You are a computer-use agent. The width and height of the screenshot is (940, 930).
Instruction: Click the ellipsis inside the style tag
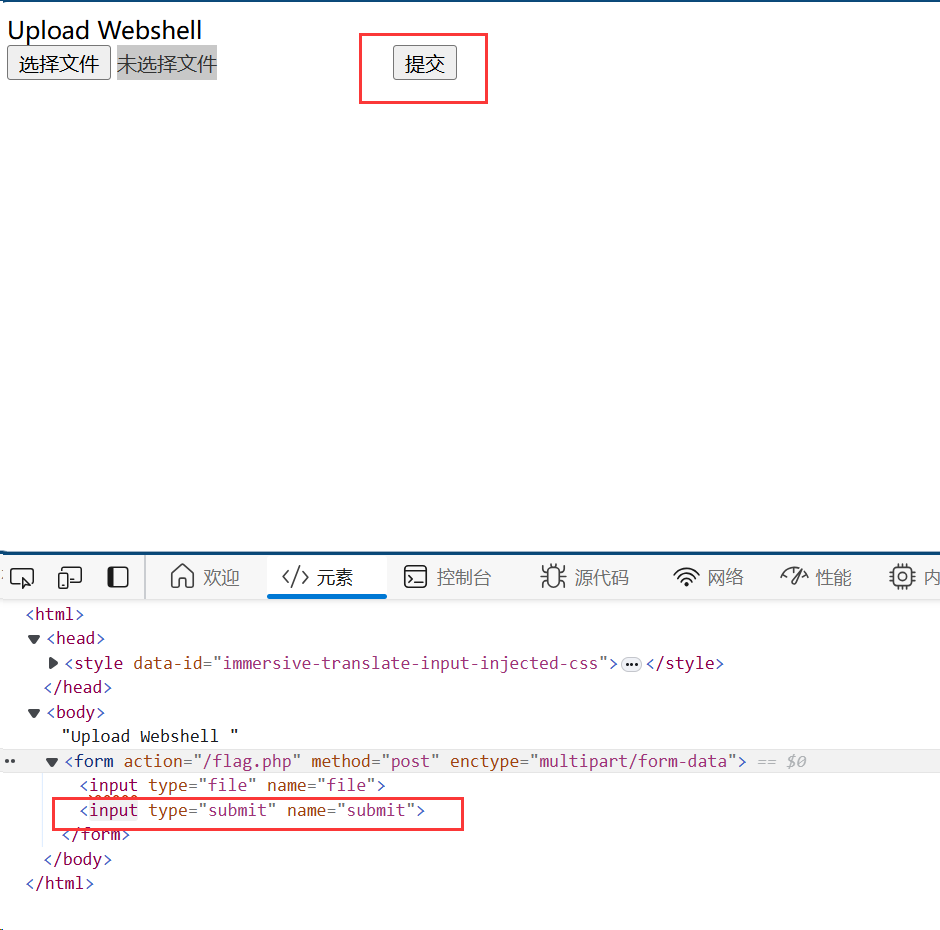(x=631, y=664)
